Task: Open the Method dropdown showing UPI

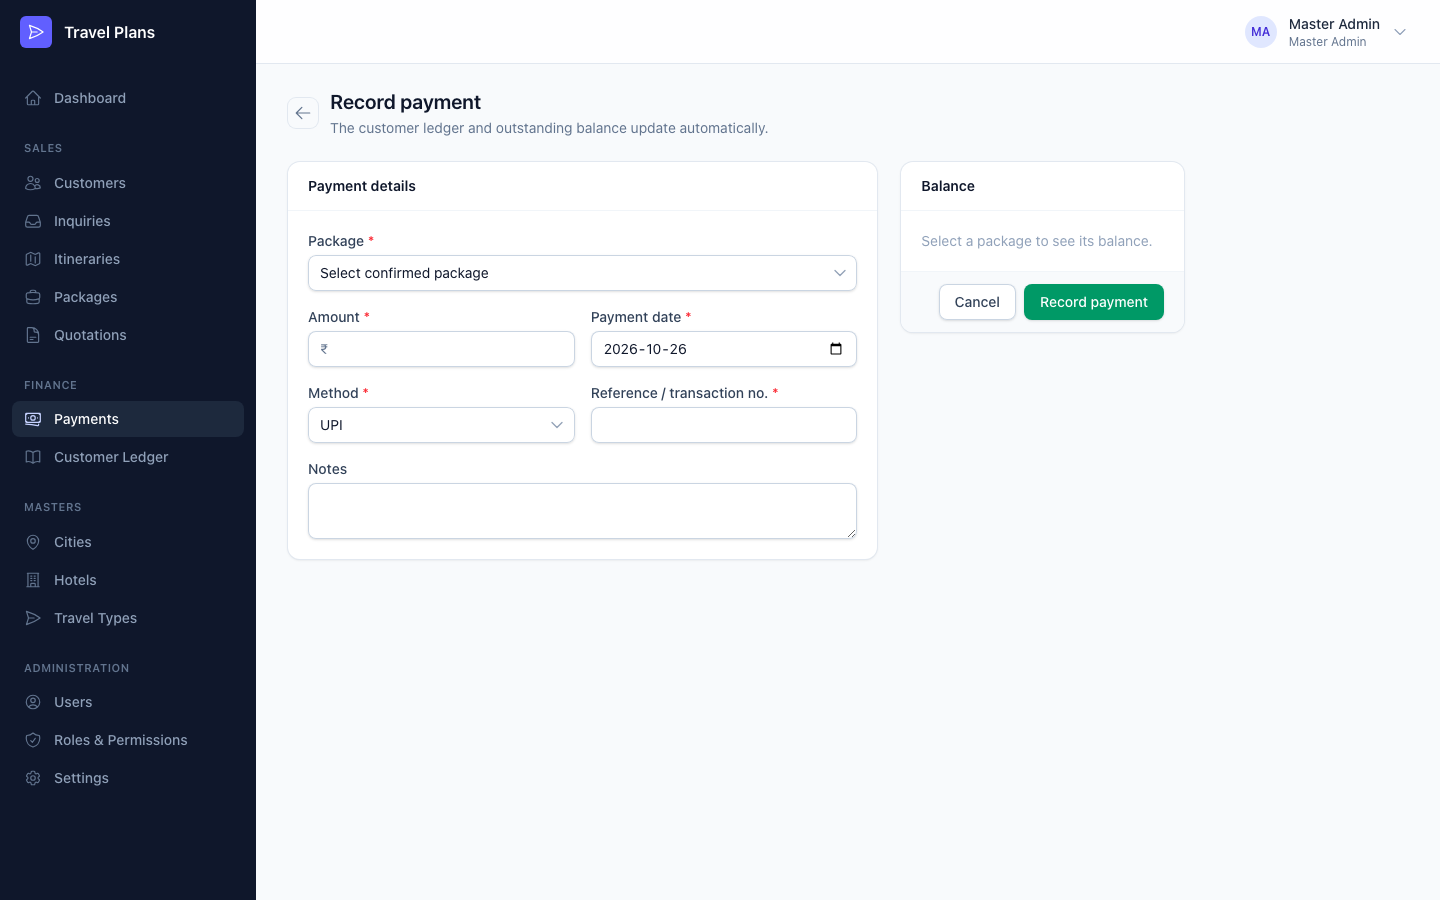Action: pos(441,425)
